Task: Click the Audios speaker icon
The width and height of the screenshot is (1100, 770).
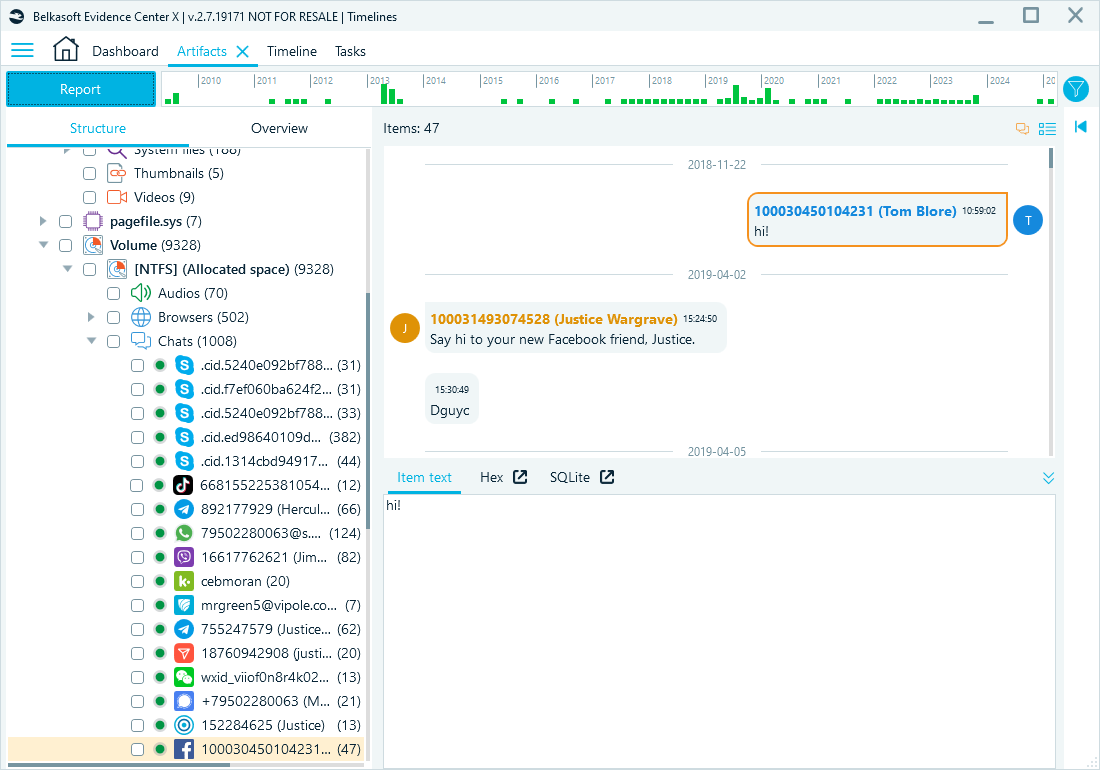Action: pos(140,293)
